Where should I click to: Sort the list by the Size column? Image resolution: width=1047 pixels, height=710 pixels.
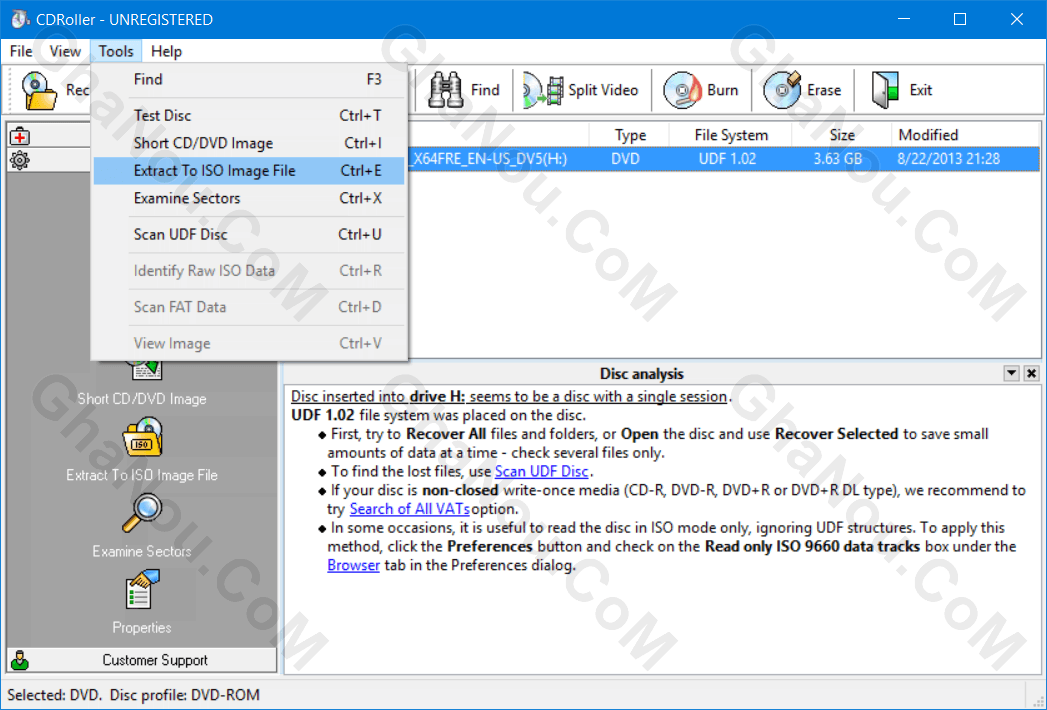(x=842, y=135)
